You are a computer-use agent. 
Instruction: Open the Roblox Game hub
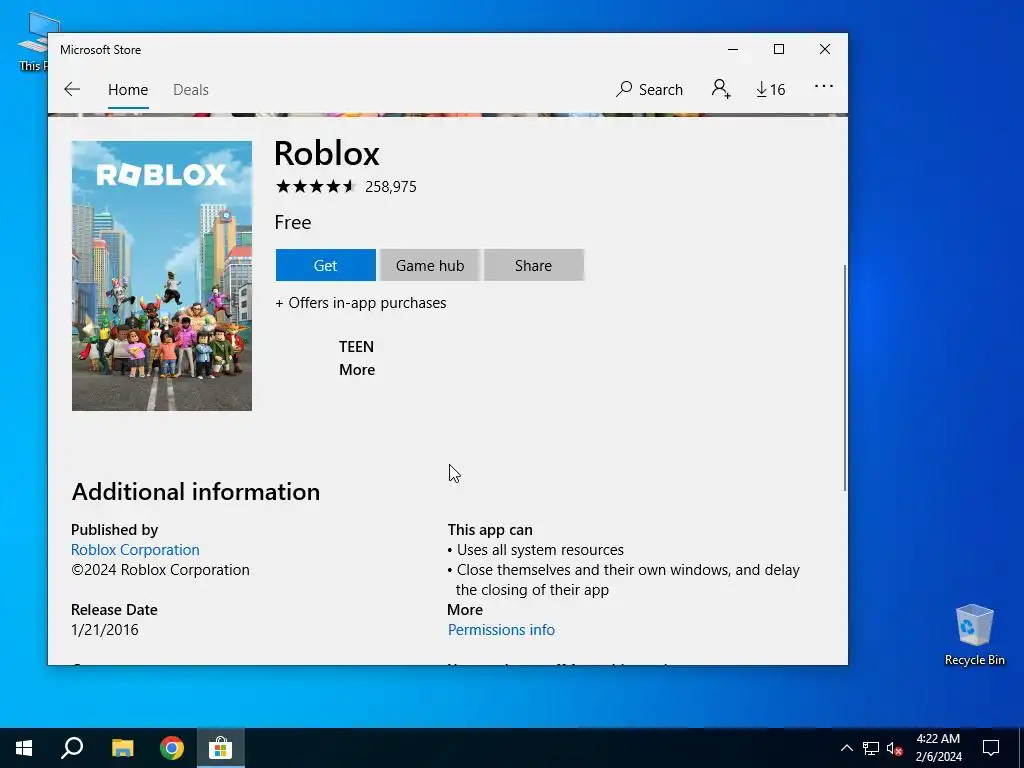tap(430, 265)
